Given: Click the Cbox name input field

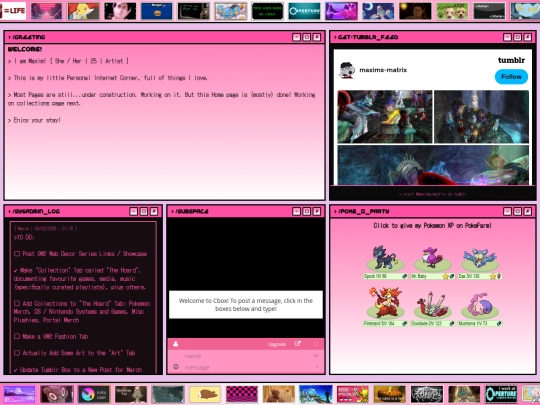Looking at the screenshot, I should tap(246, 356).
